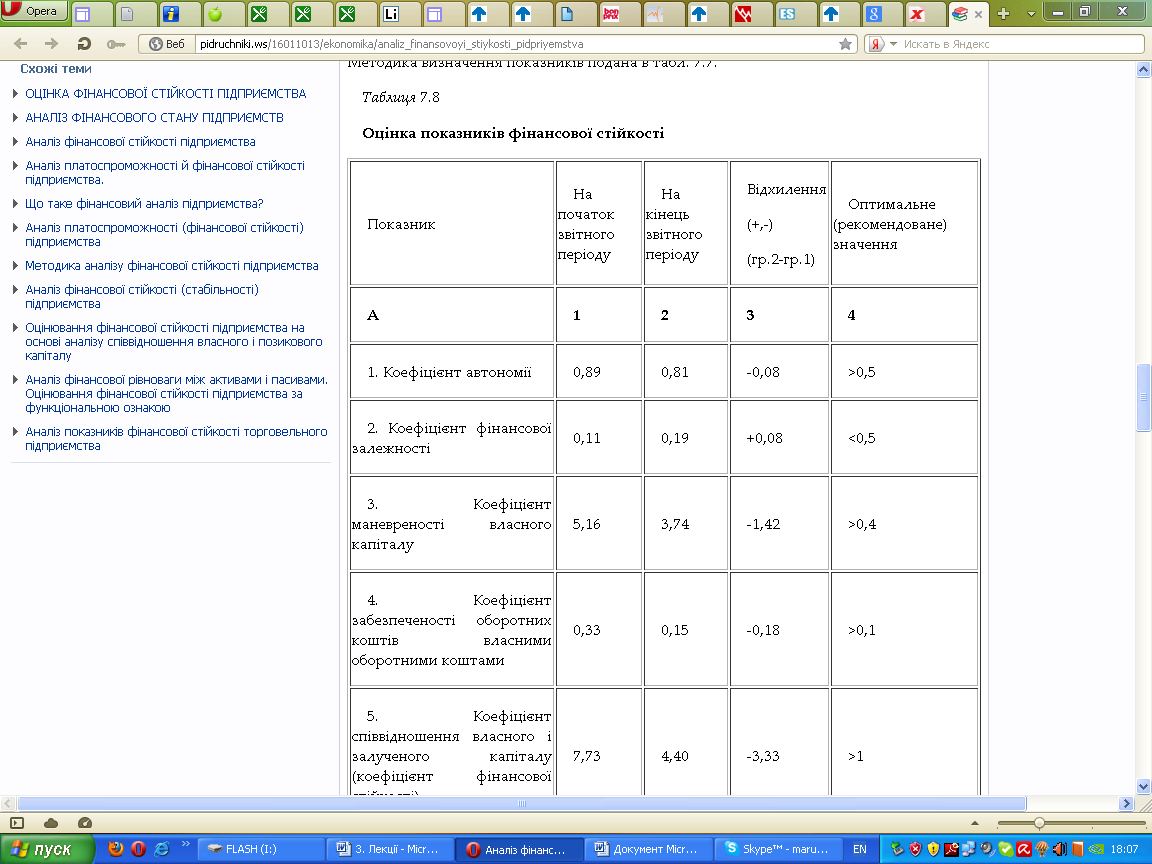The image size is (1152, 864).
Task: Open the green checkmark tray icon
Action: (1005, 849)
